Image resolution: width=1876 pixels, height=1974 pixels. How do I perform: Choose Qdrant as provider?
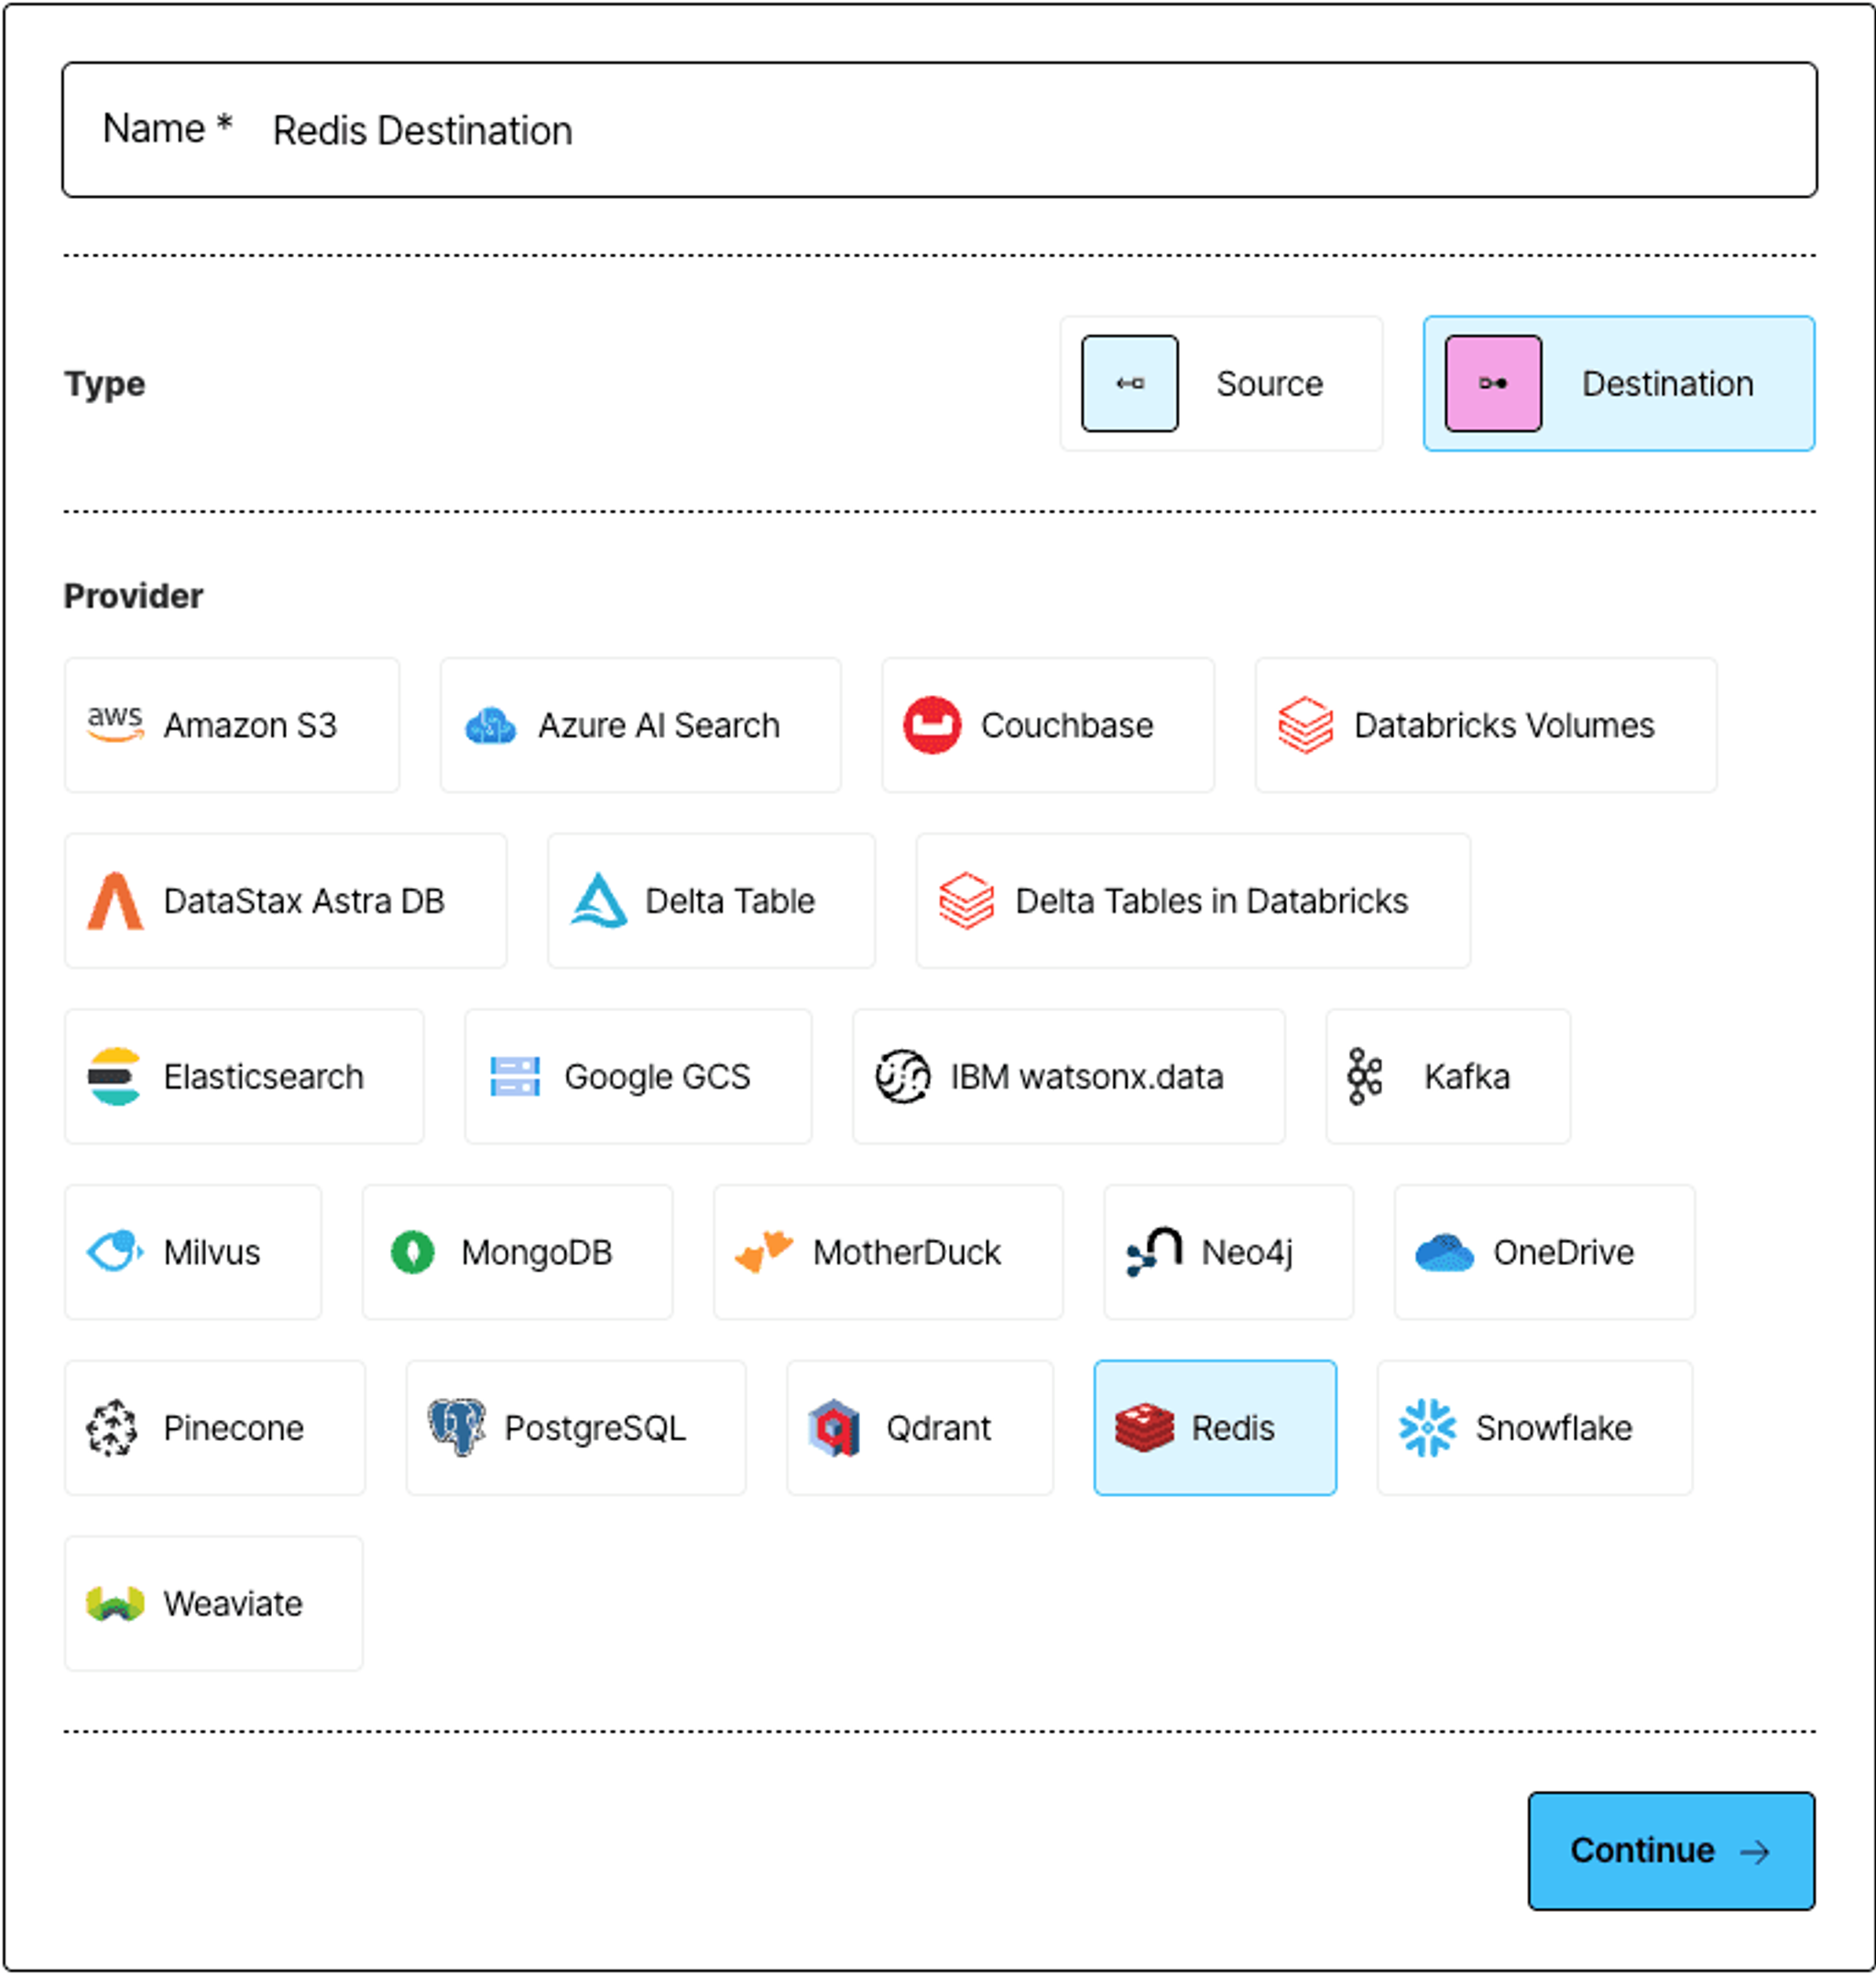tap(920, 1427)
